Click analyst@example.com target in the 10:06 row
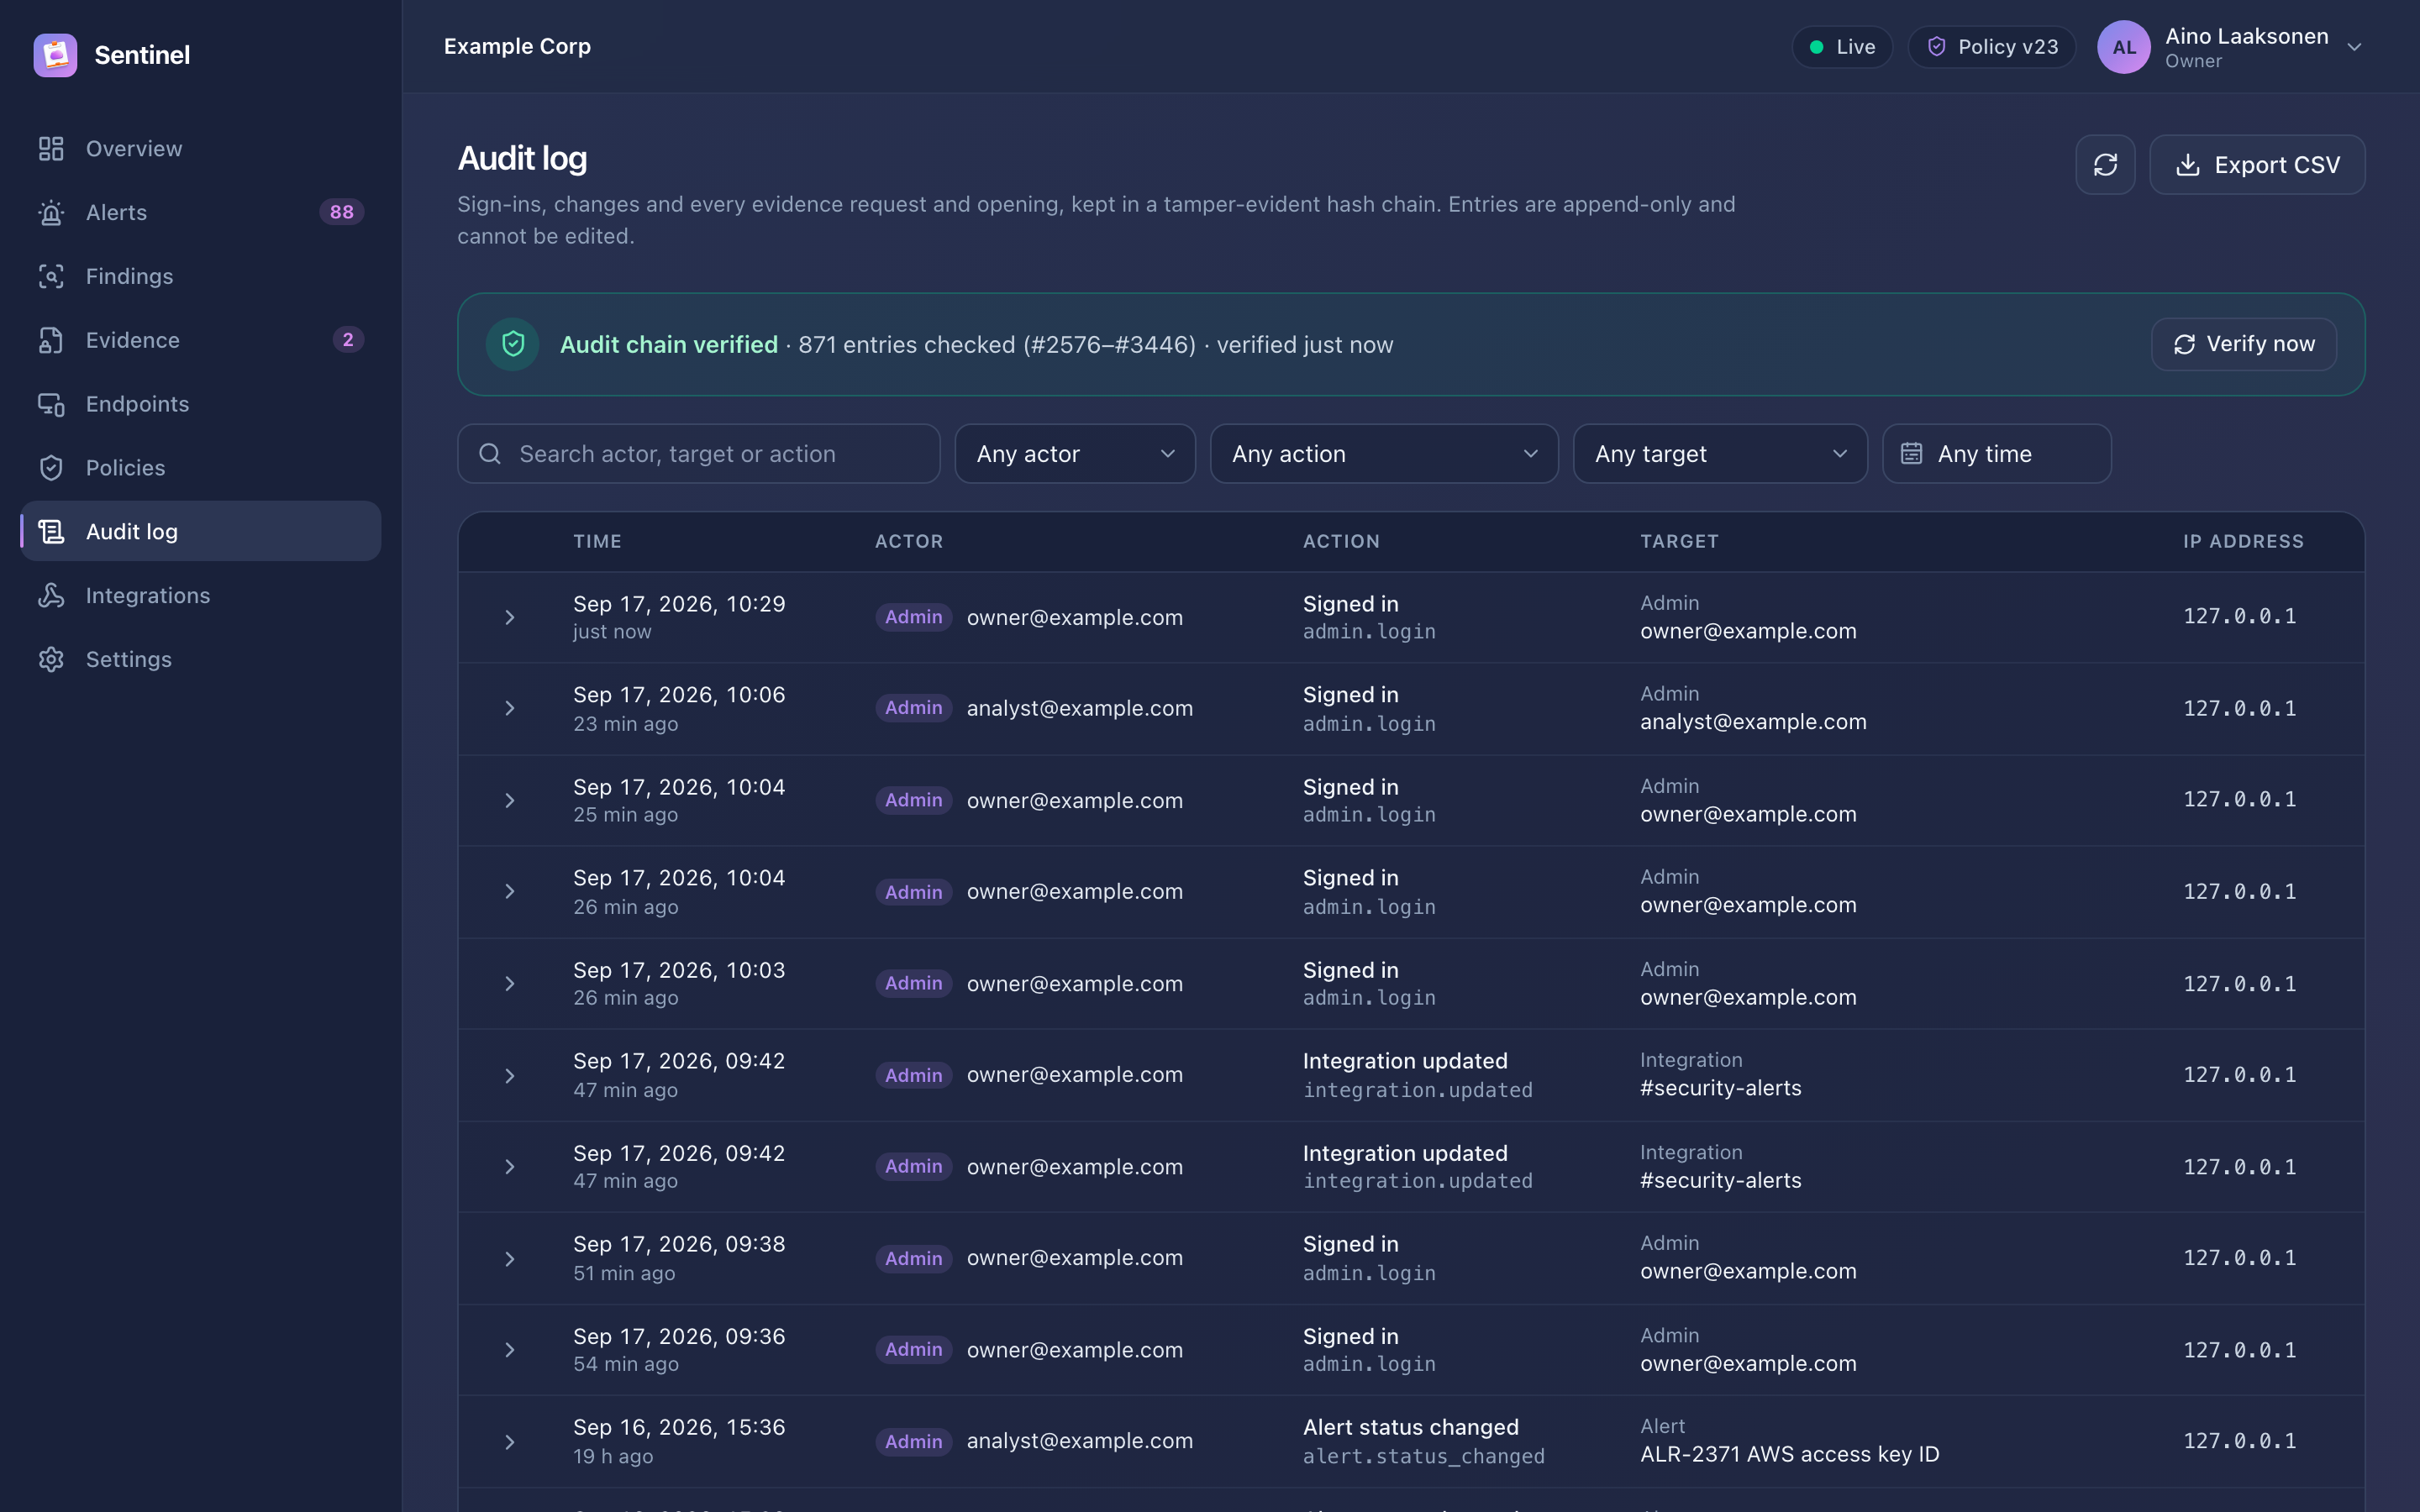Image resolution: width=2420 pixels, height=1512 pixels. (x=1753, y=722)
